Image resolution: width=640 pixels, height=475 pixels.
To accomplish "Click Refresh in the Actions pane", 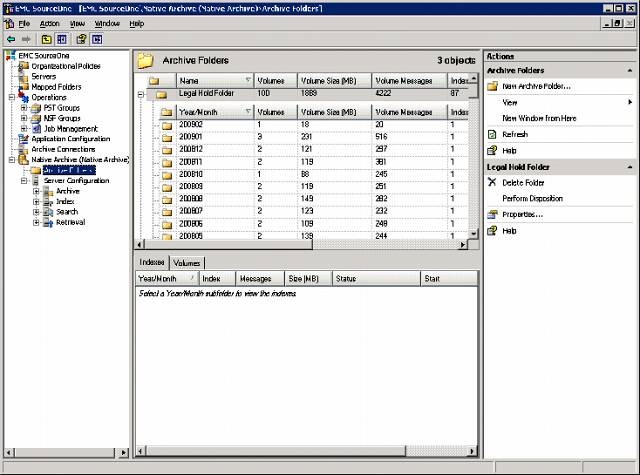I will pos(515,134).
